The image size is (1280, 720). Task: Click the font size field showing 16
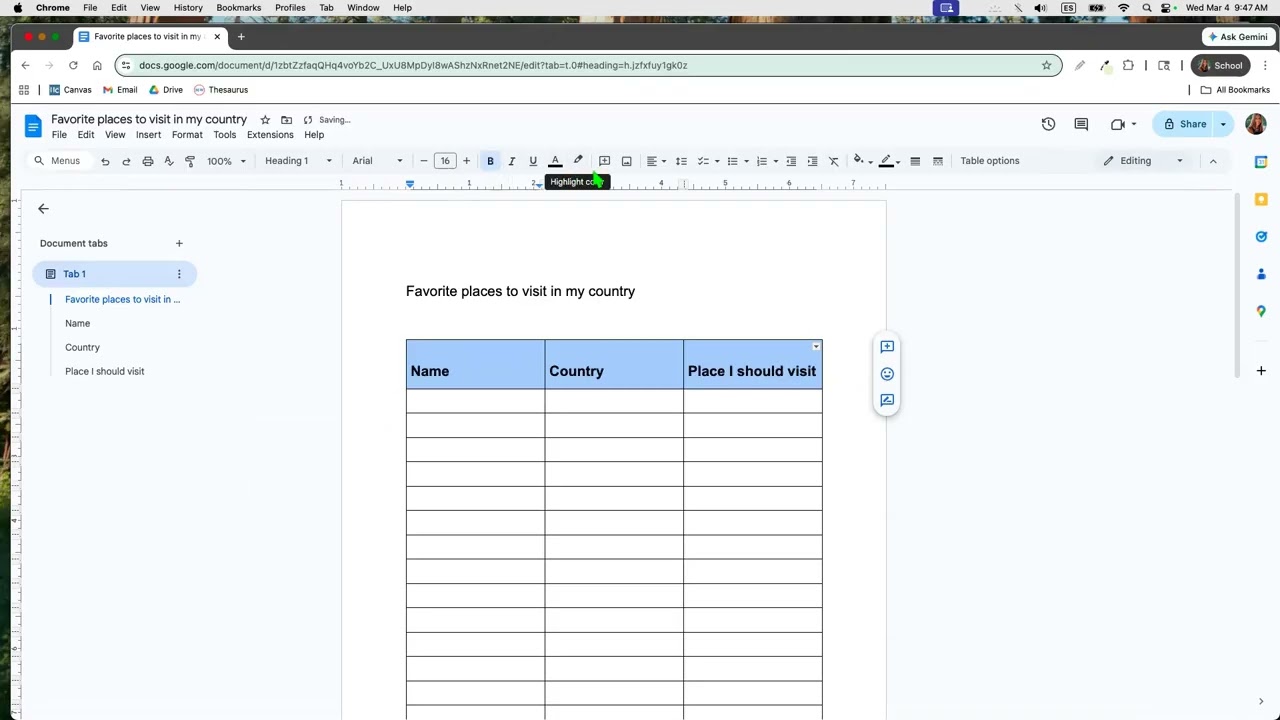click(x=445, y=161)
